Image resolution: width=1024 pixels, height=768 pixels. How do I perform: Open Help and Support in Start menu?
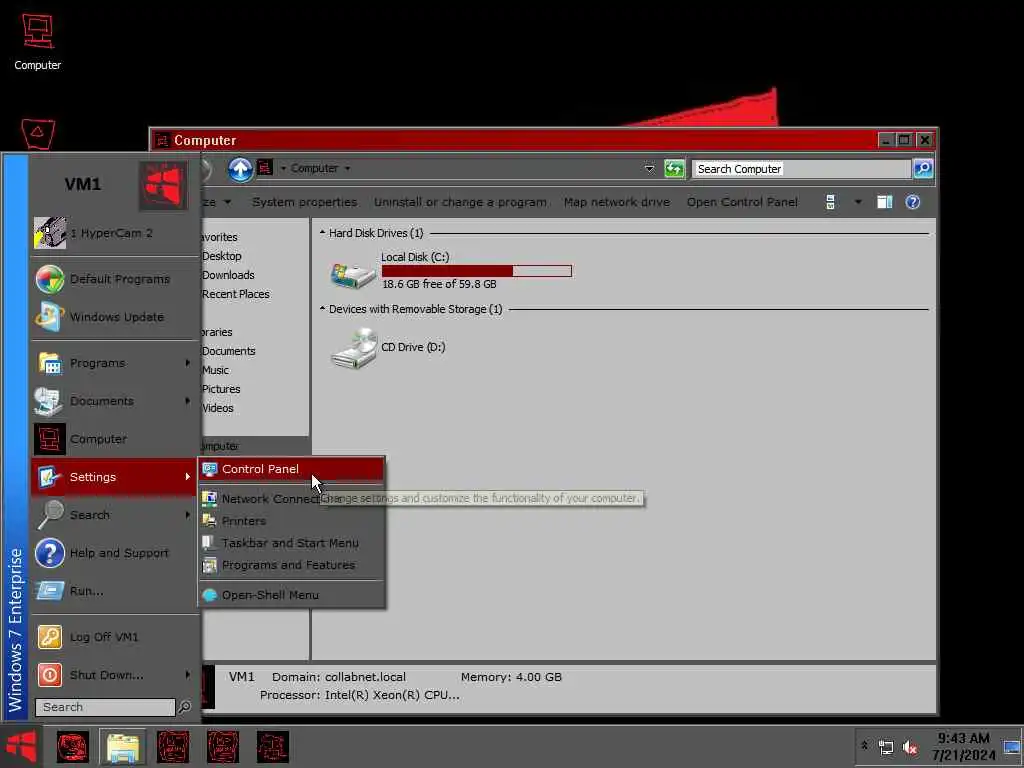point(114,553)
